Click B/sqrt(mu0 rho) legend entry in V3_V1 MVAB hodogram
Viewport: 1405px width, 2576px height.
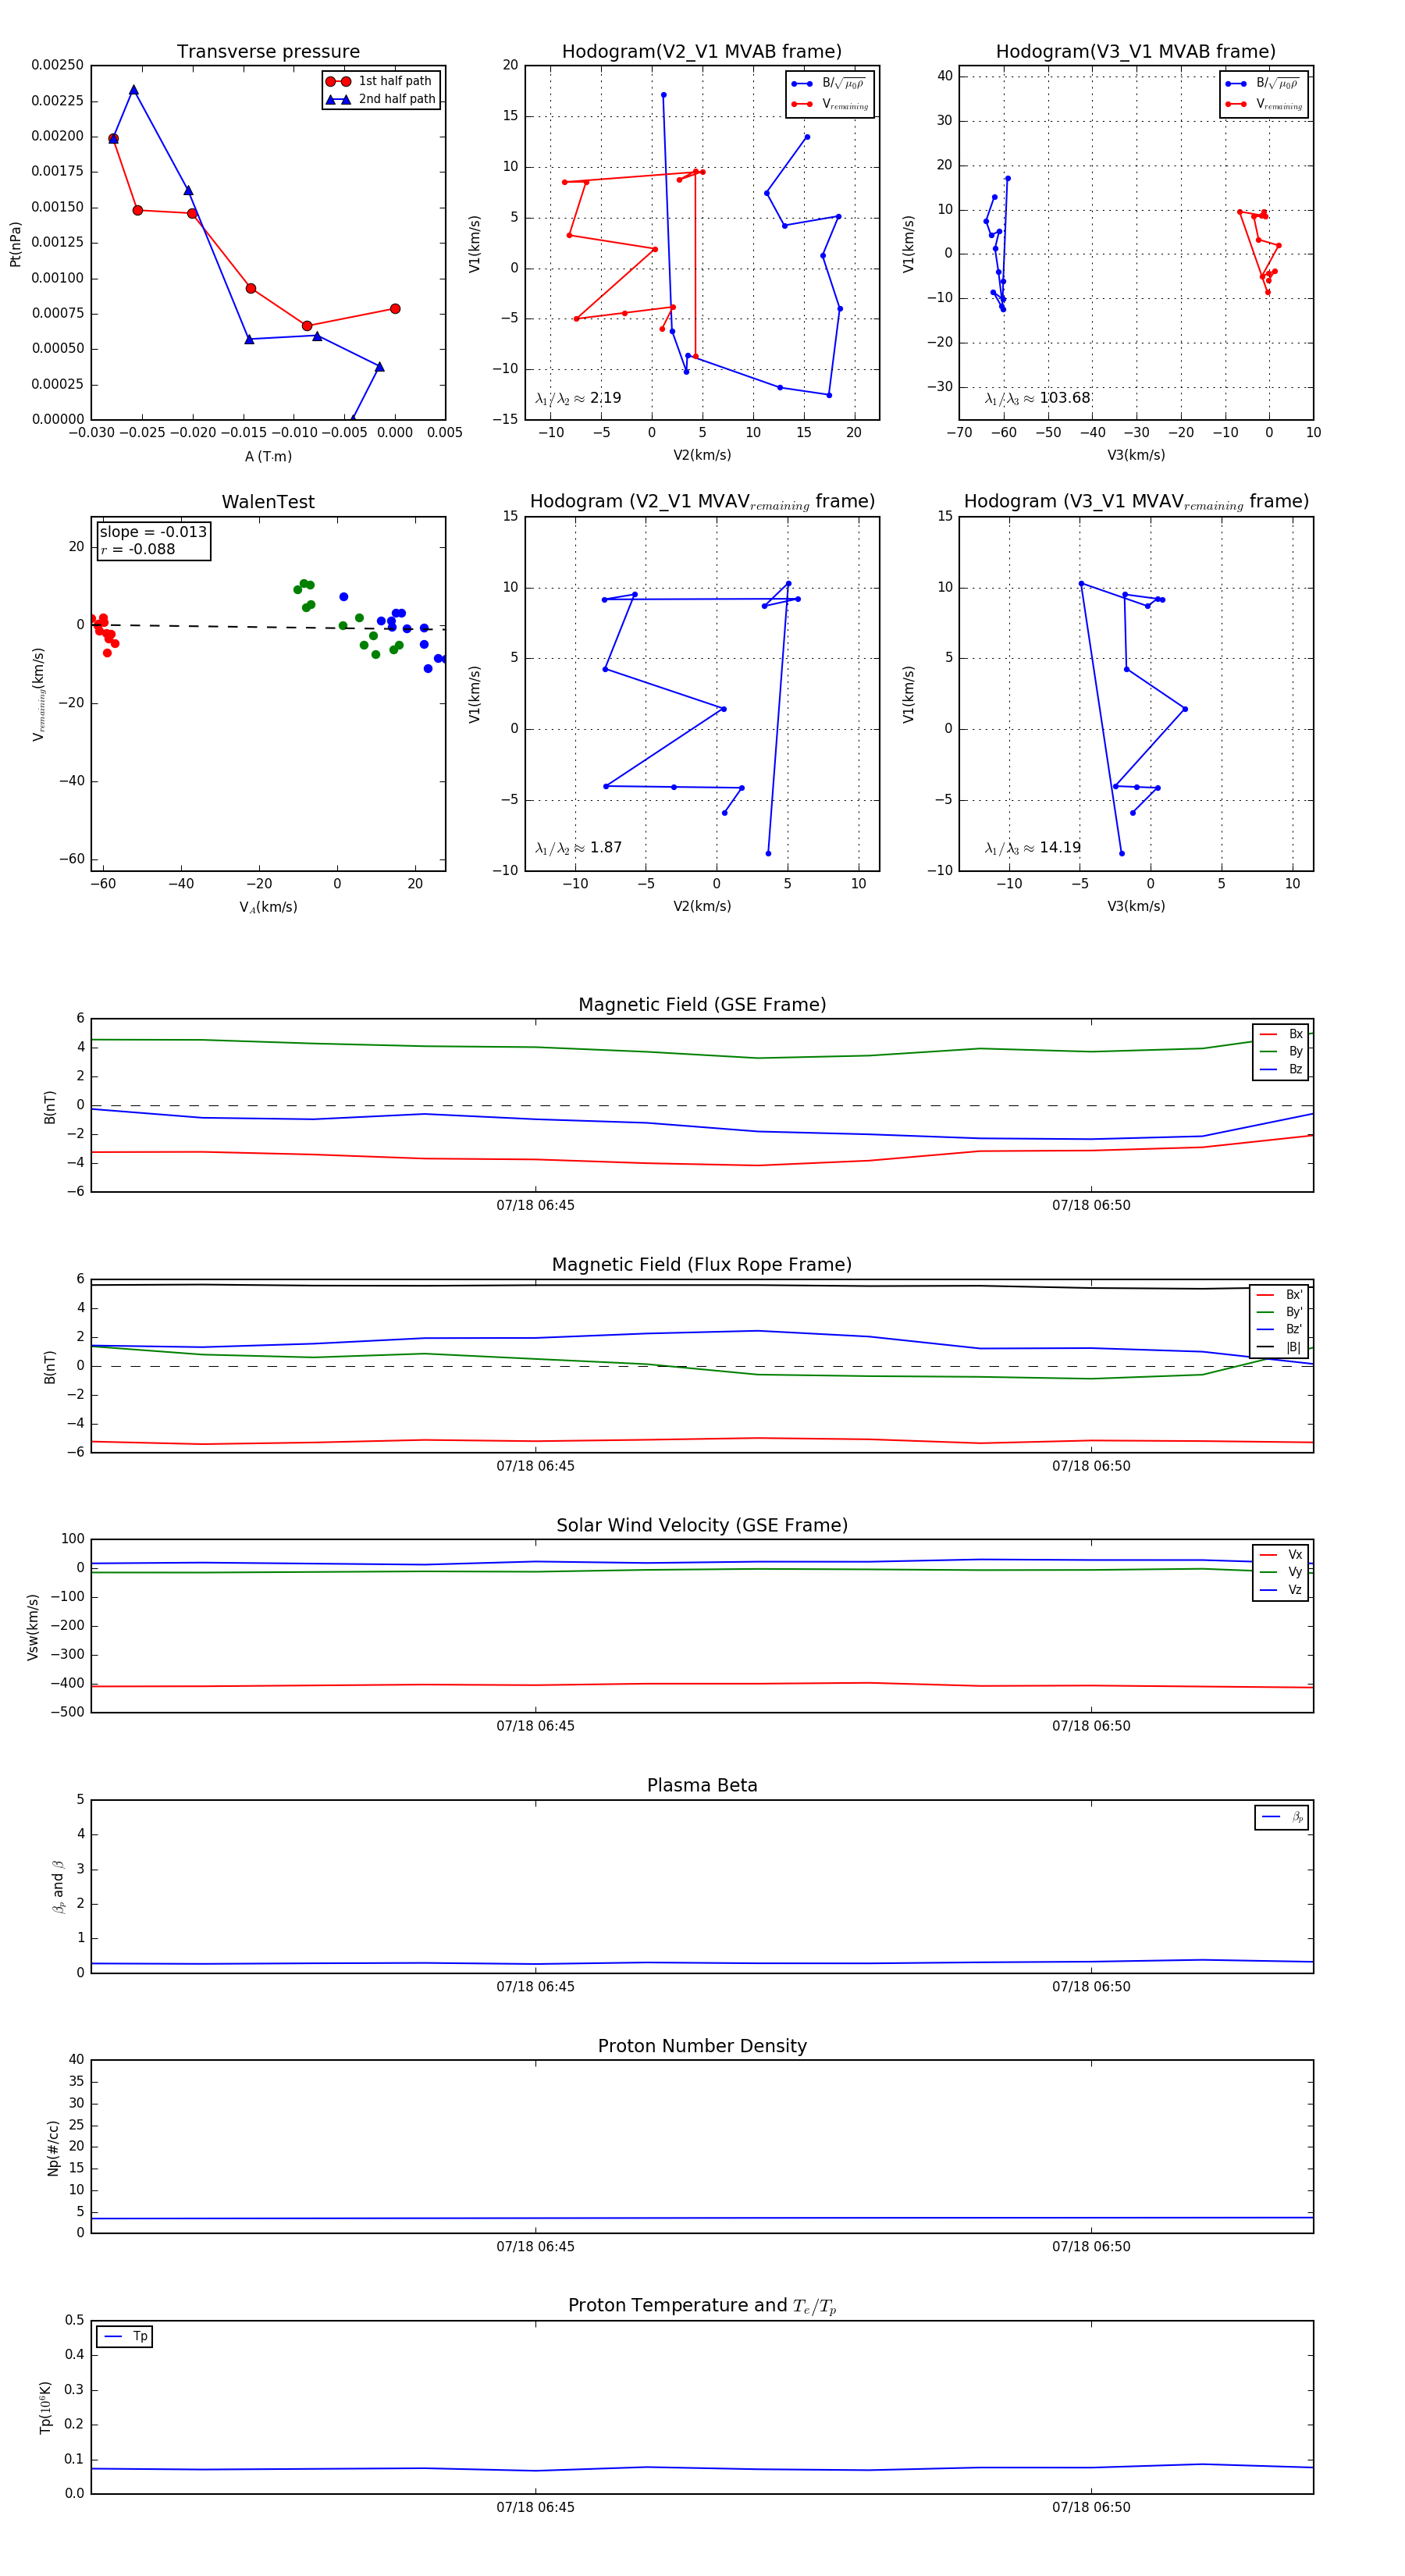1264,84
